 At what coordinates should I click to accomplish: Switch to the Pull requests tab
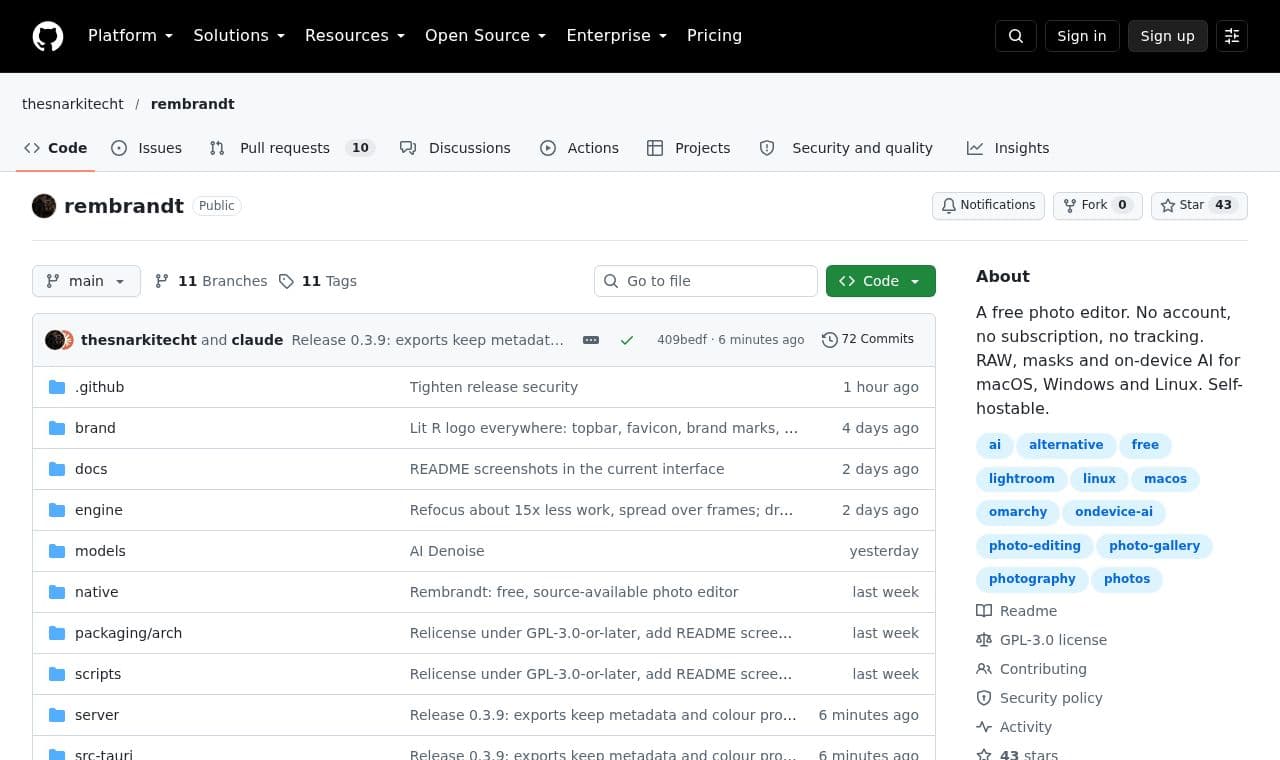tap(292, 148)
